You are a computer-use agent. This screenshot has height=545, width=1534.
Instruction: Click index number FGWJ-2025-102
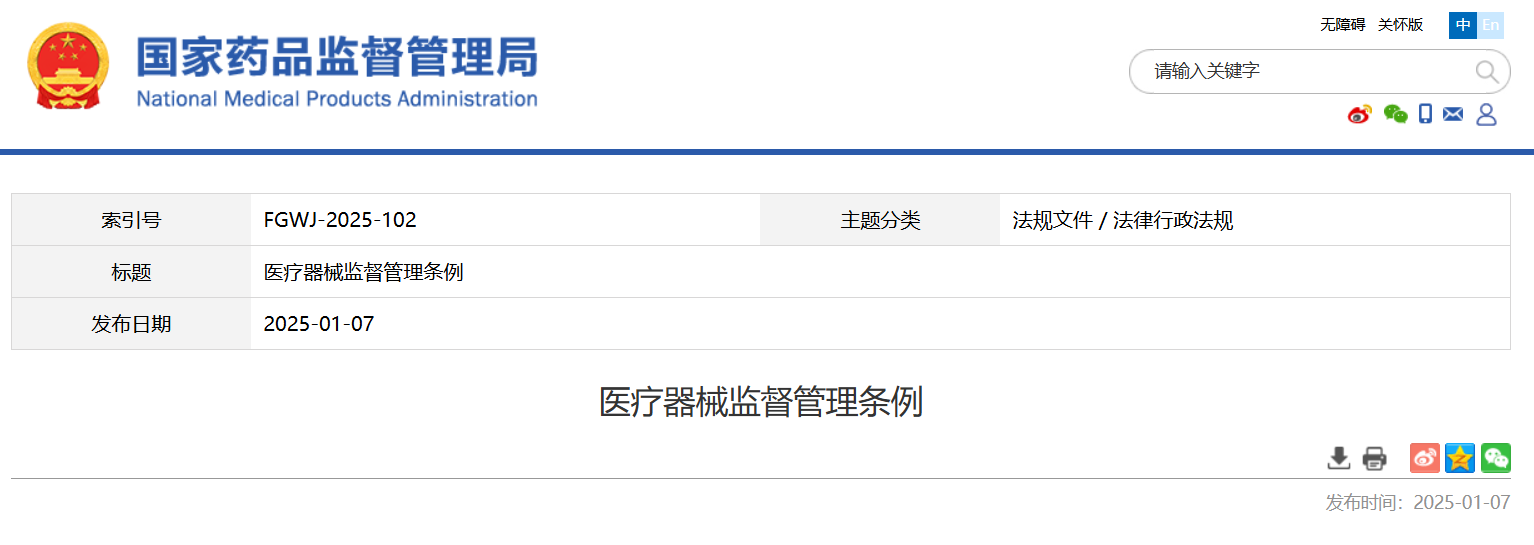point(340,220)
